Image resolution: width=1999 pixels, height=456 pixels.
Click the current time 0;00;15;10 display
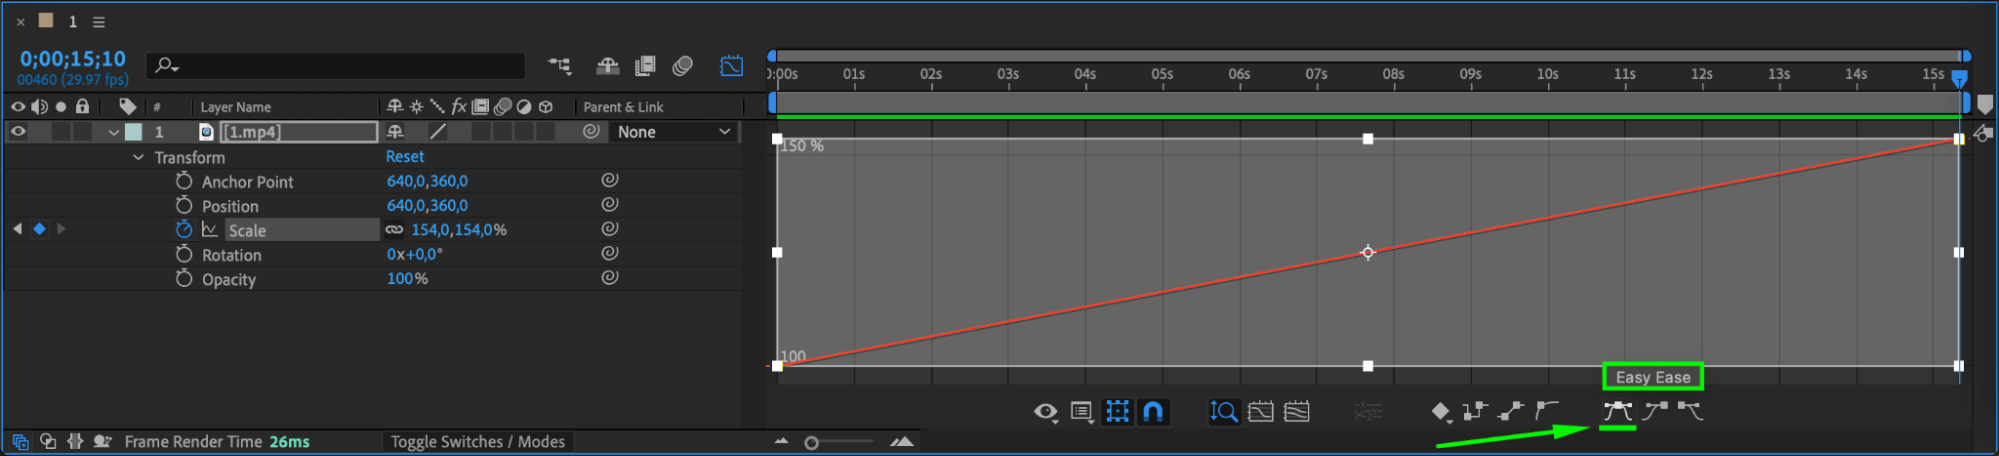point(73,59)
